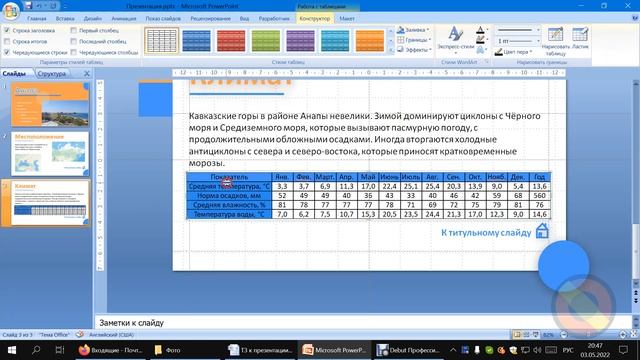Open the Windows notification center
The height and width of the screenshot is (360, 640).
623,350
